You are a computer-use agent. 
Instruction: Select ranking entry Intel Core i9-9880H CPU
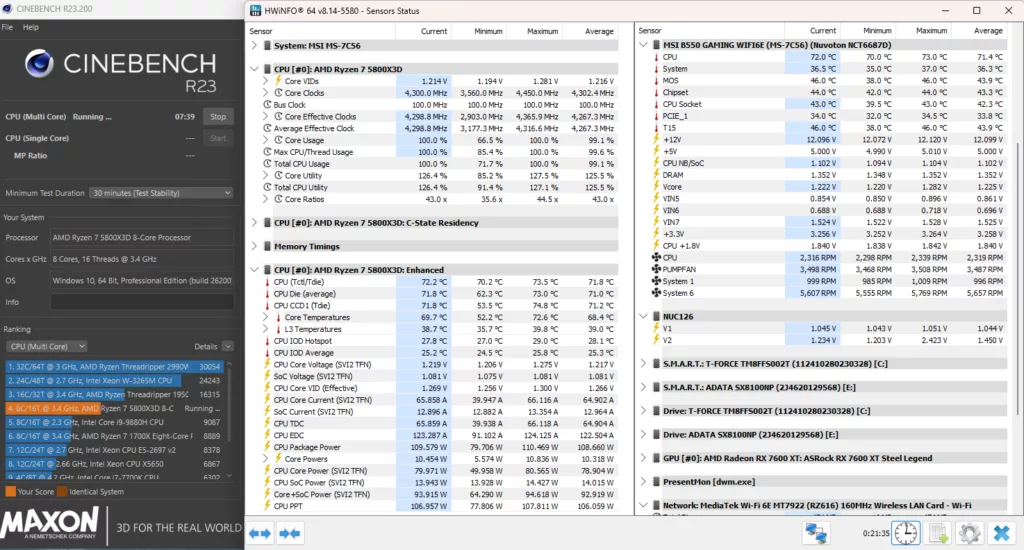tap(115, 422)
